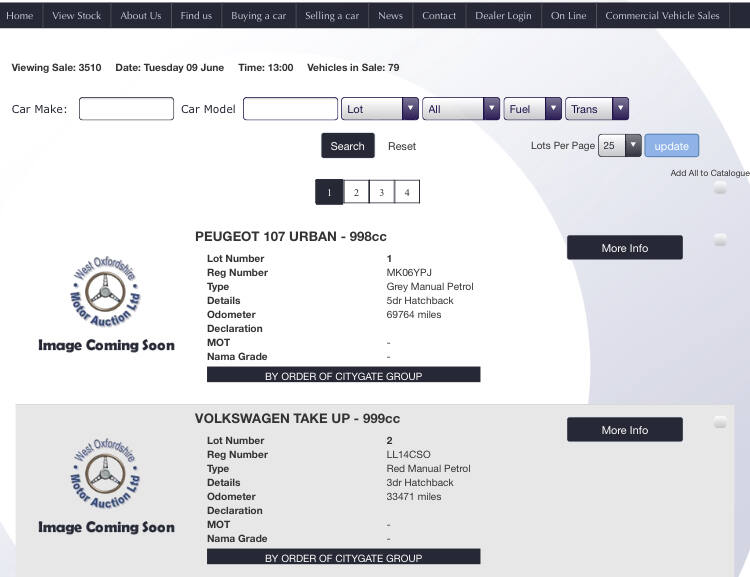The width and height of the screenshot is (750, 577).
Task: Click 33471 miles odometer value
Action: [414, 496]
